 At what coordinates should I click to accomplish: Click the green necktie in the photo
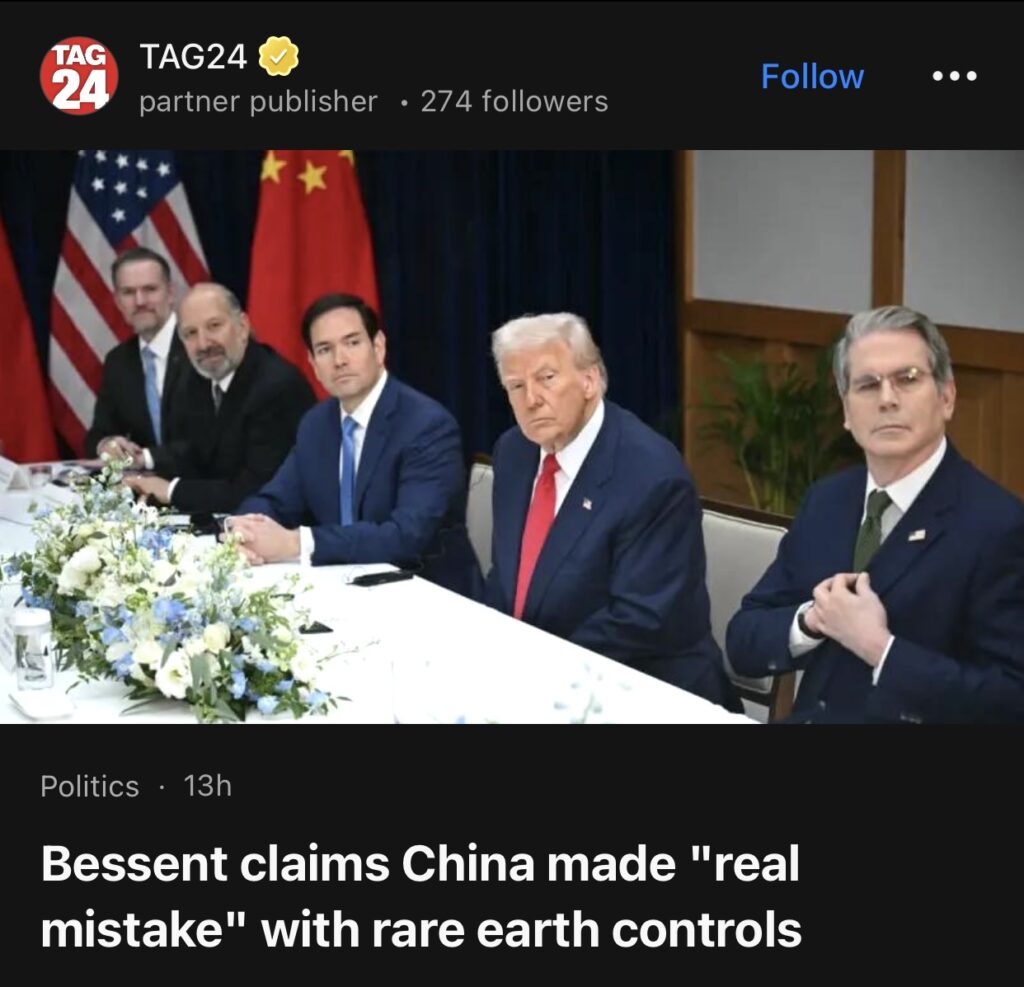pyautogui.click(x=872, y=530)
